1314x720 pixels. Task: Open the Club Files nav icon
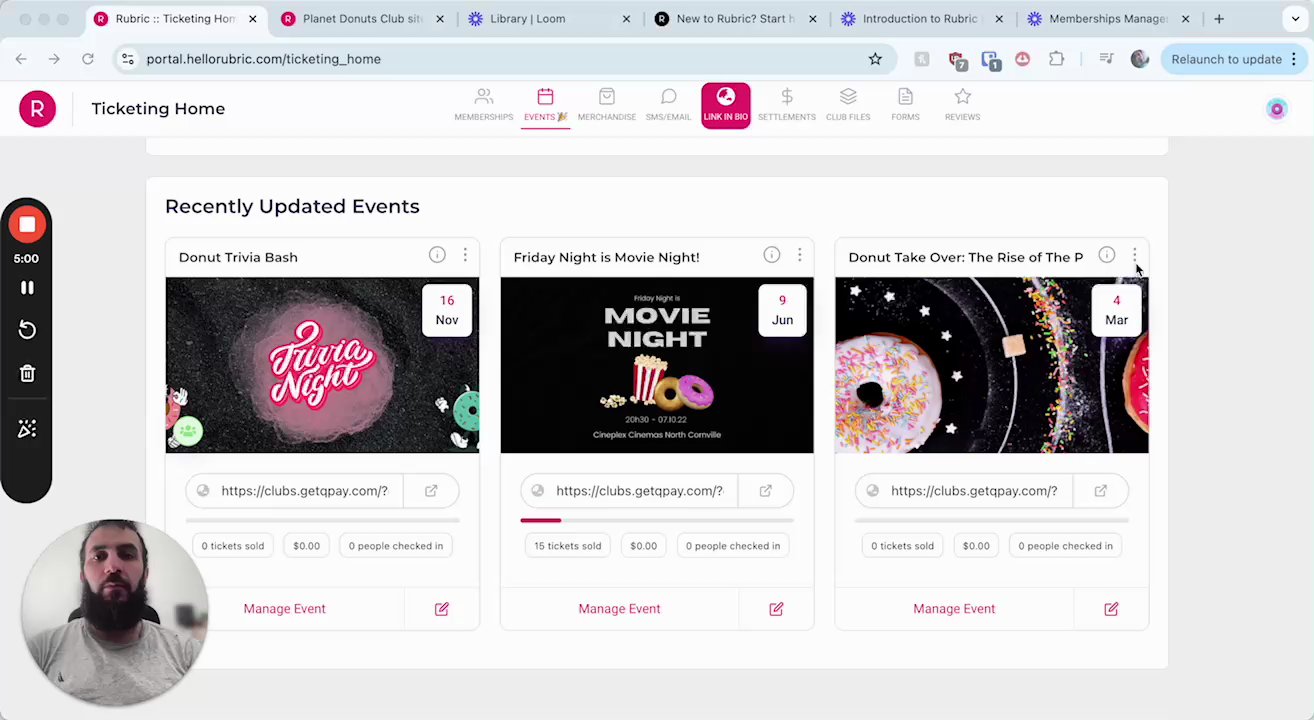click(x=848, y=104)
